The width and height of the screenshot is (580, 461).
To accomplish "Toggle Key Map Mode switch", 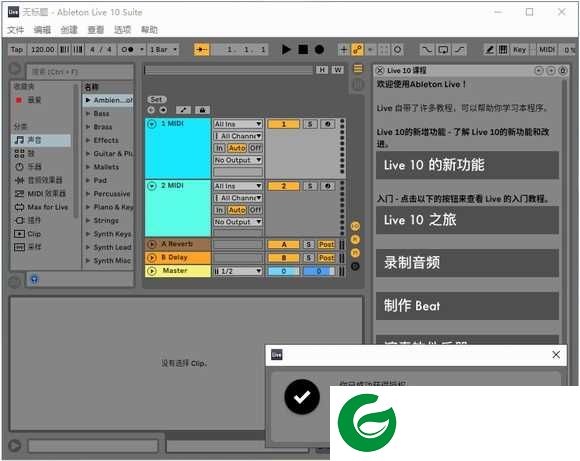I will pos(520,49).
